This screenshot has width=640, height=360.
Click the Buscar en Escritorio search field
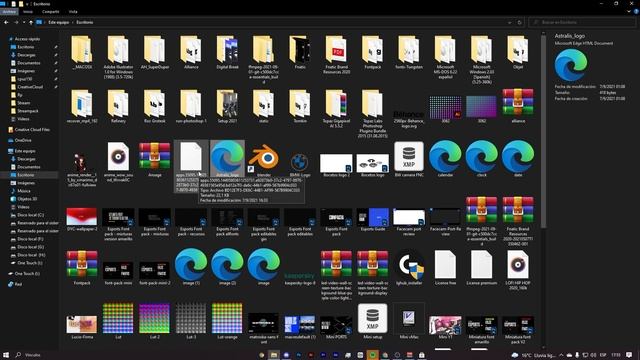(x=582, y=22)
